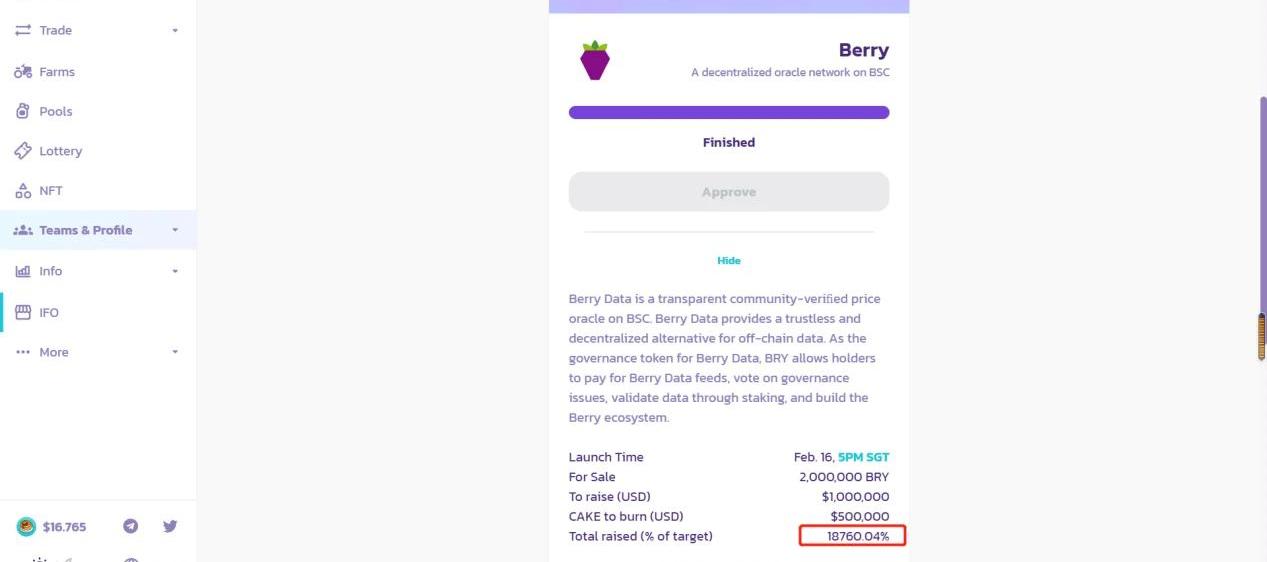Click the NFT shapes icon
1267x562 pixels.
pyautogui.click(x=23, y=191)
